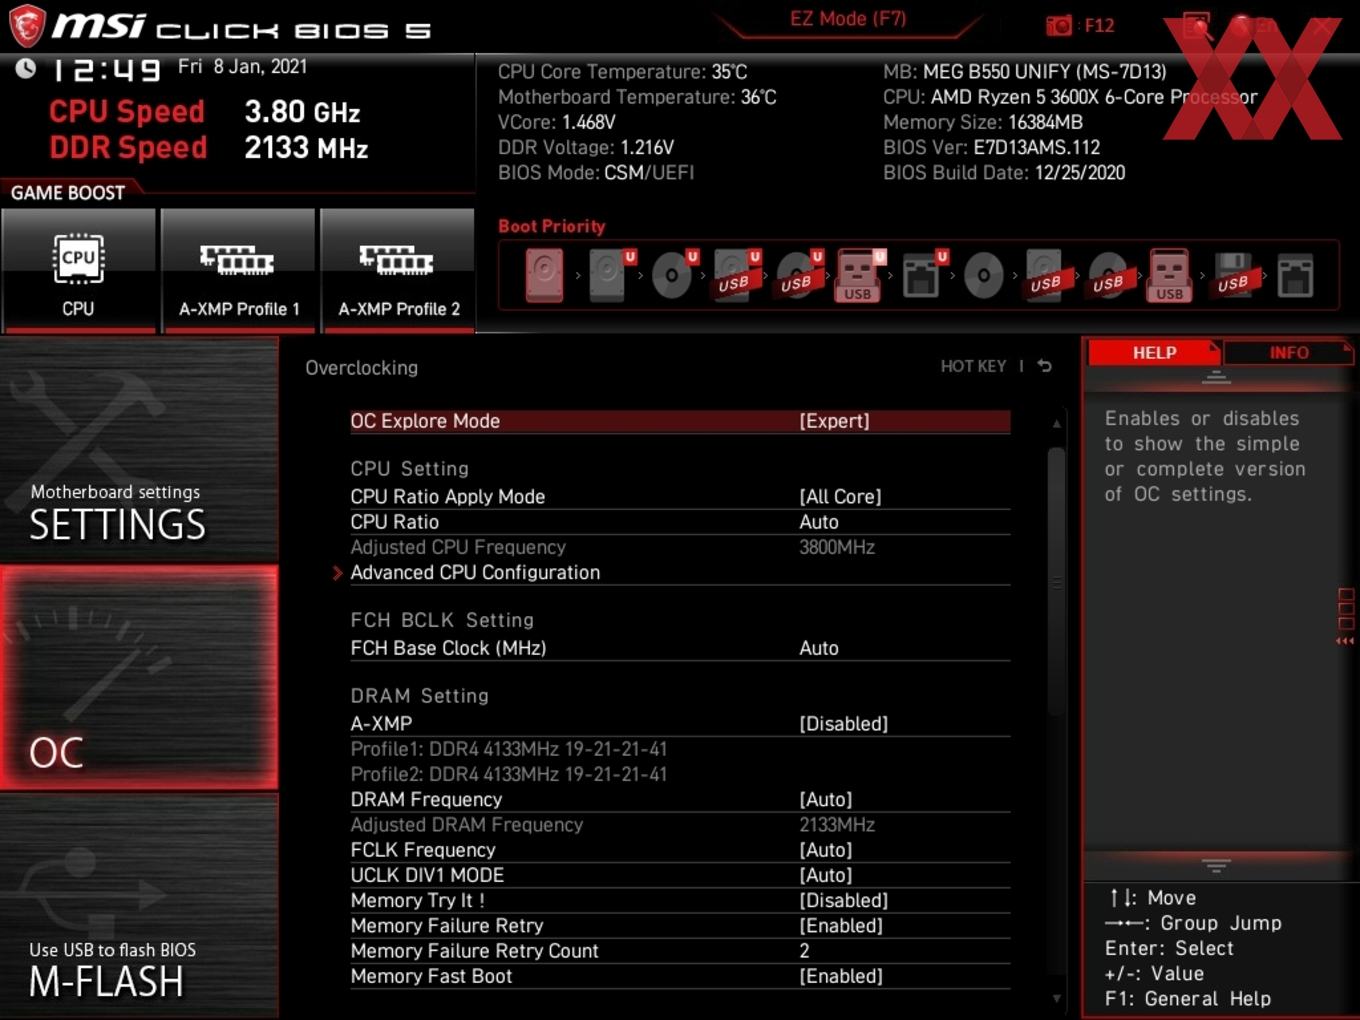Click CPU Core Temperature: 35°C readout
This screenshot has height=1020, width=1360.
click(622, 72)
